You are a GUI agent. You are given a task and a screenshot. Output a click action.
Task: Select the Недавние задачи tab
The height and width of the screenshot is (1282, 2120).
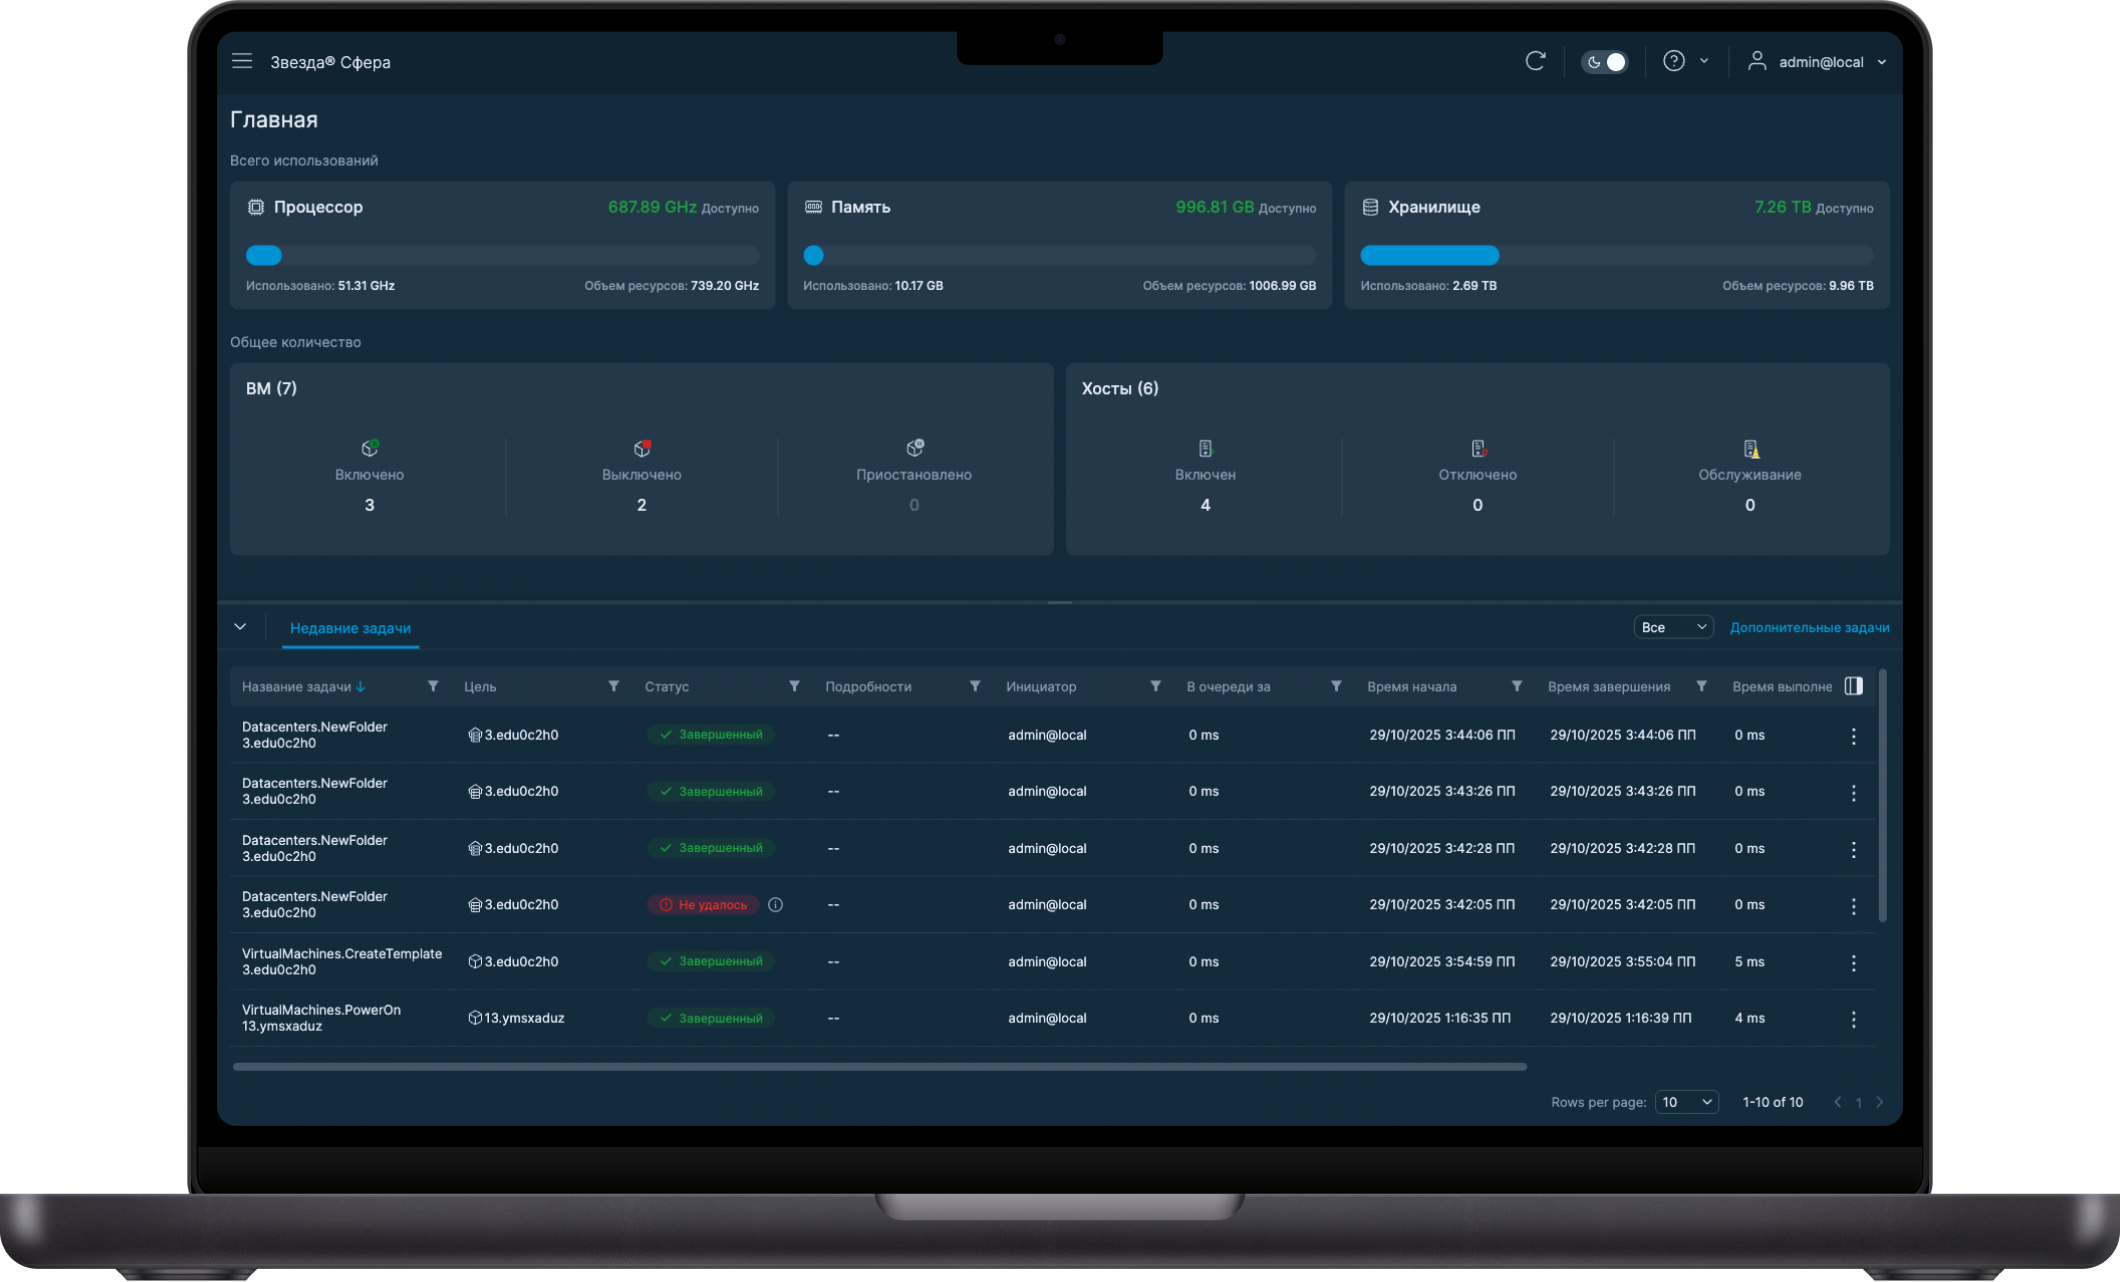(x=350, y=628)
